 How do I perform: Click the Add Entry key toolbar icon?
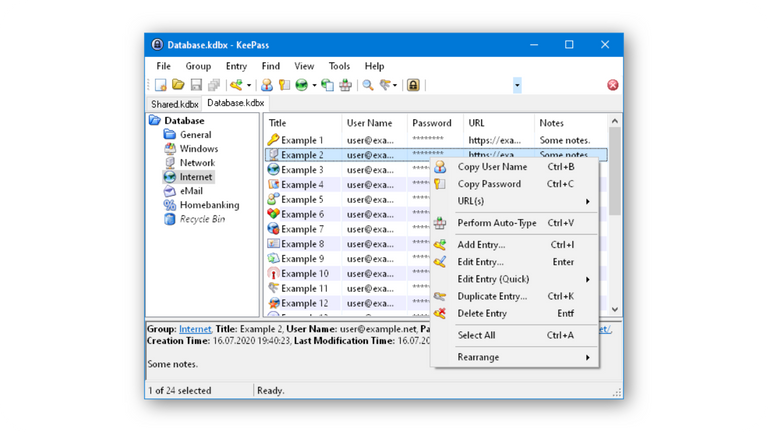click(237, 85)
